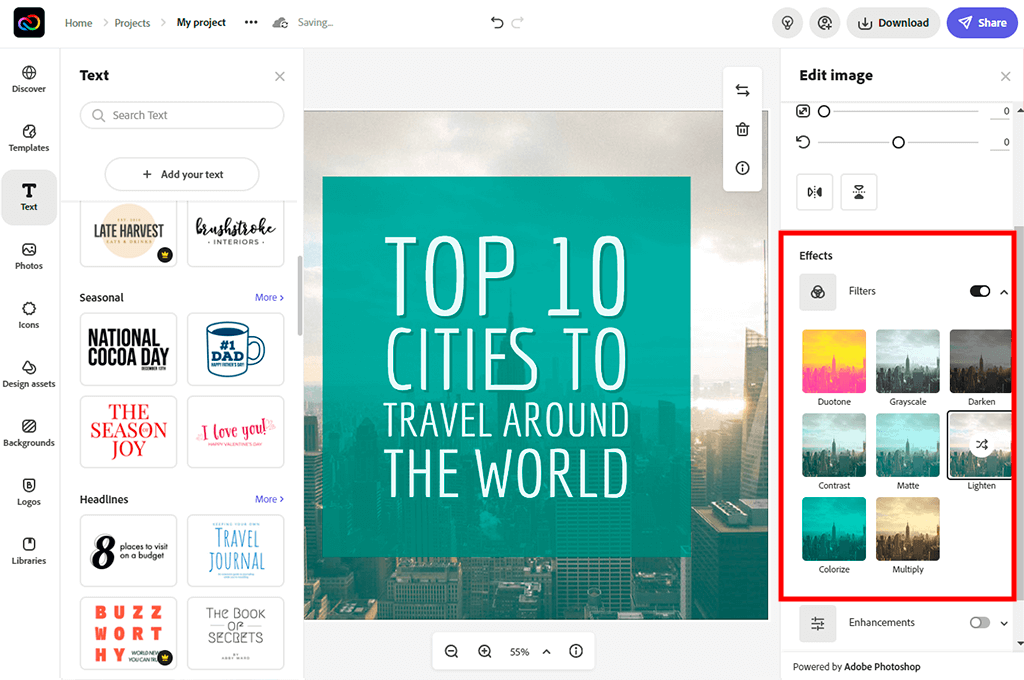Screen dimensions: 1024x680
Task: Open the Photos sidebar section
Action: pyautogui.click(x=29, y=255)
